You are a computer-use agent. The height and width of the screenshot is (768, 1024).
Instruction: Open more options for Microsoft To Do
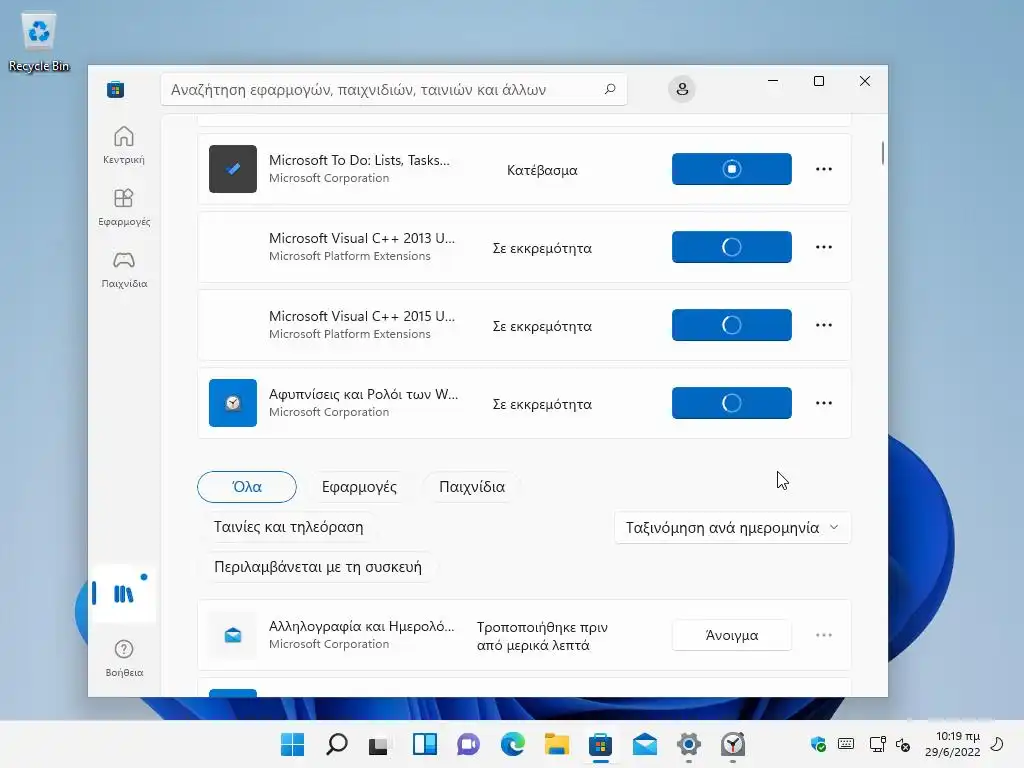pyautogui.click(x=824, y=169)
